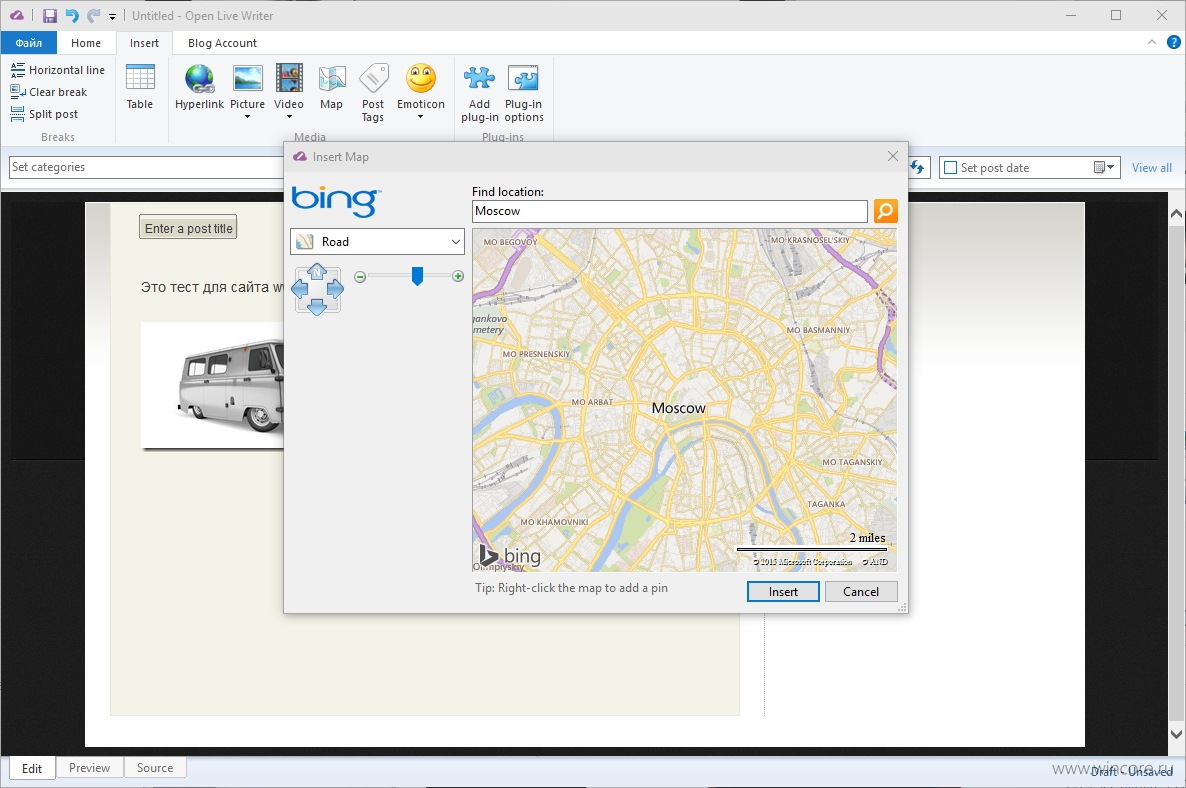This screenshot has width=1186, height=788.
Task: Click the Picture icon
Action: coord(247,79)
